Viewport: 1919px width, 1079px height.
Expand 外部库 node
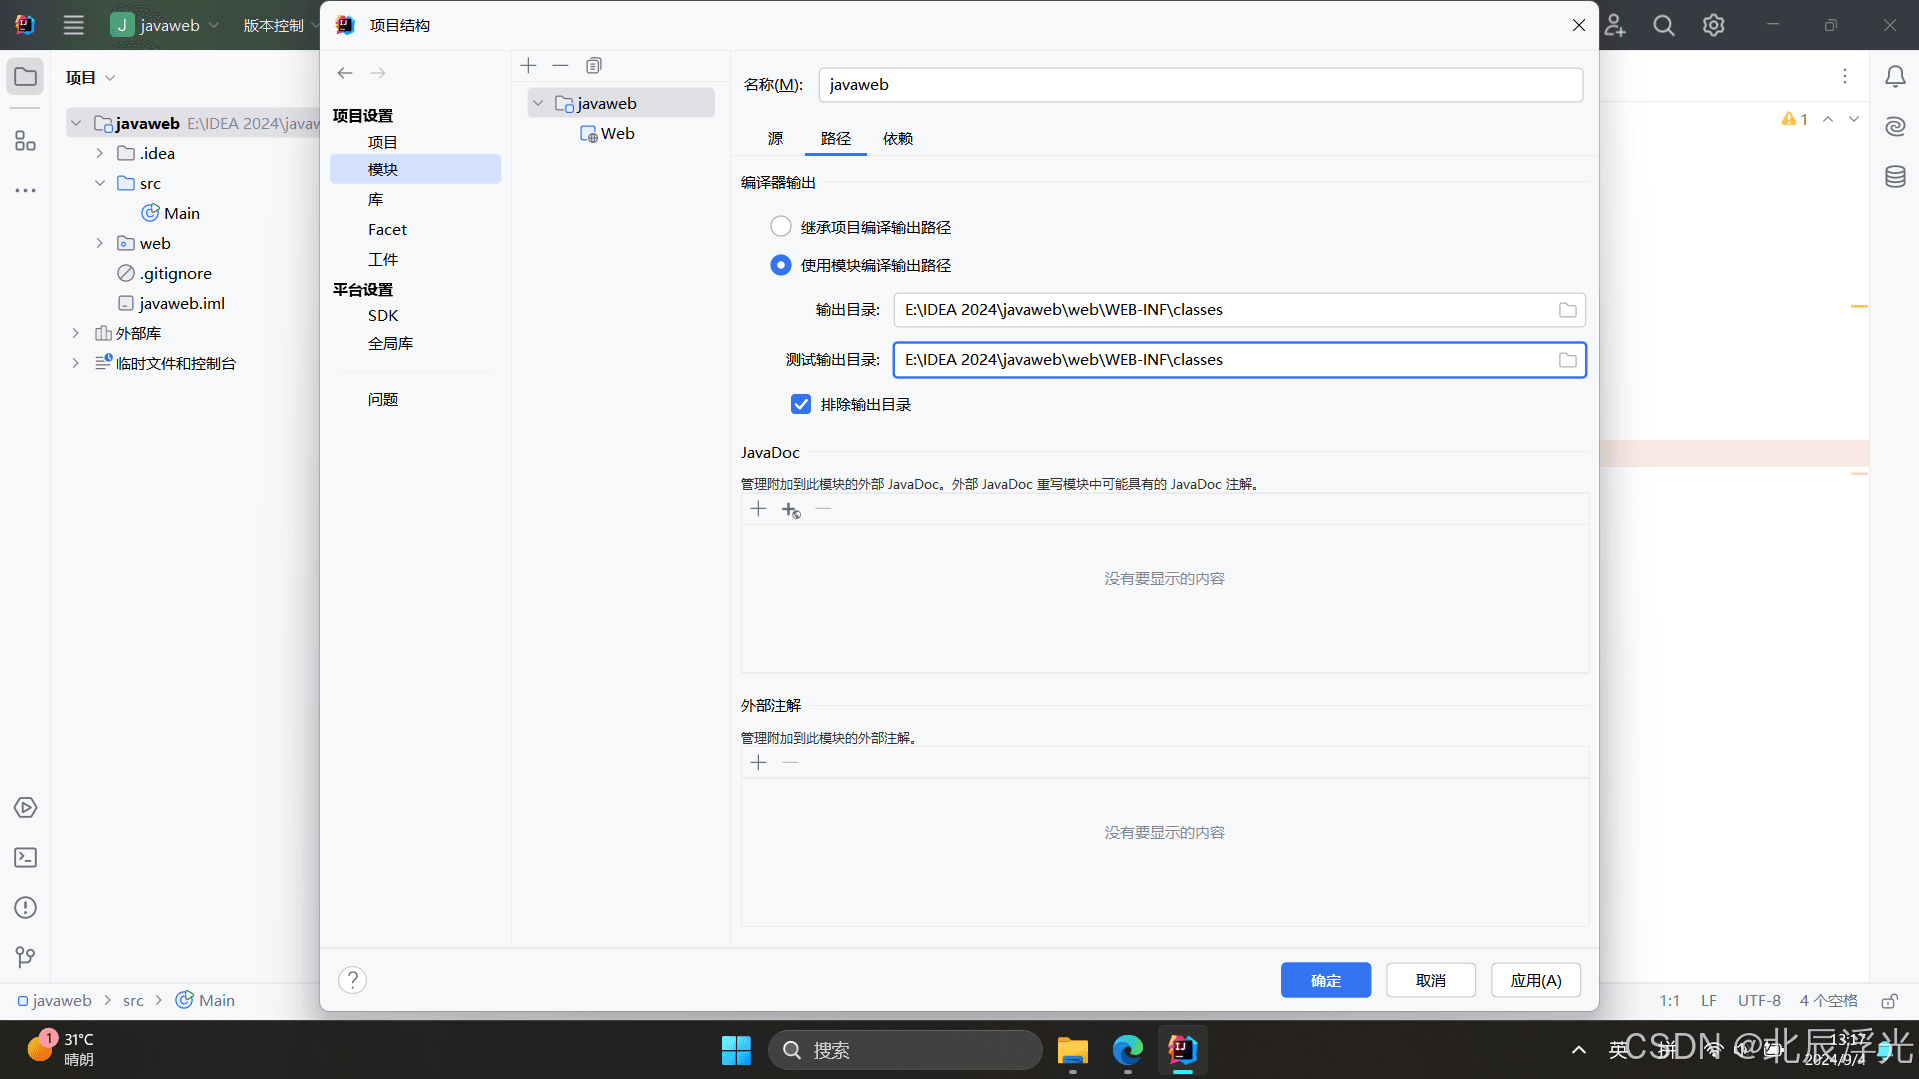tap(76, 333)
